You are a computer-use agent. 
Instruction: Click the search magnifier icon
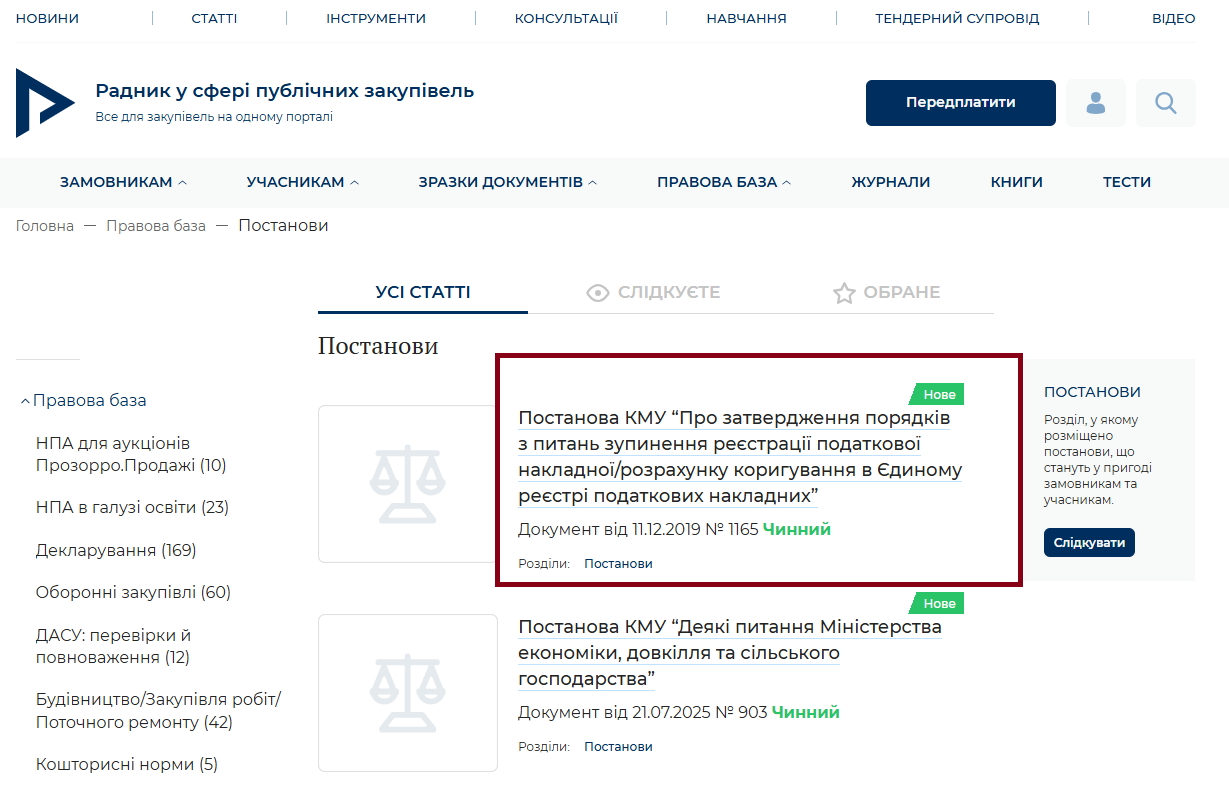1165,103
